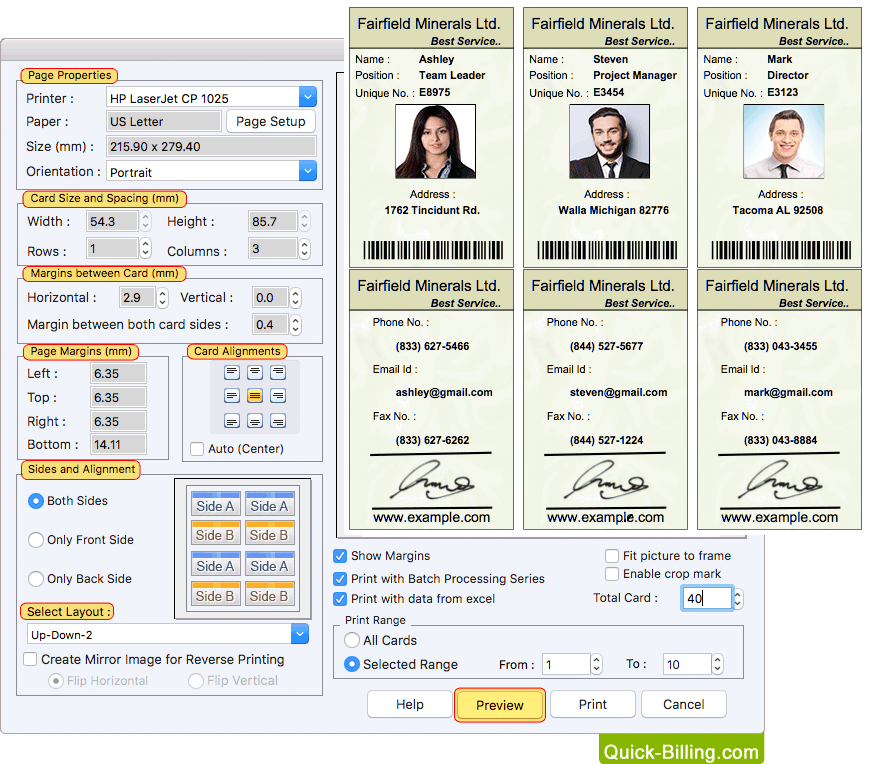The image size is (870, 764).
Task: Select Both Sides radio option
Action: tap(36, 501)
